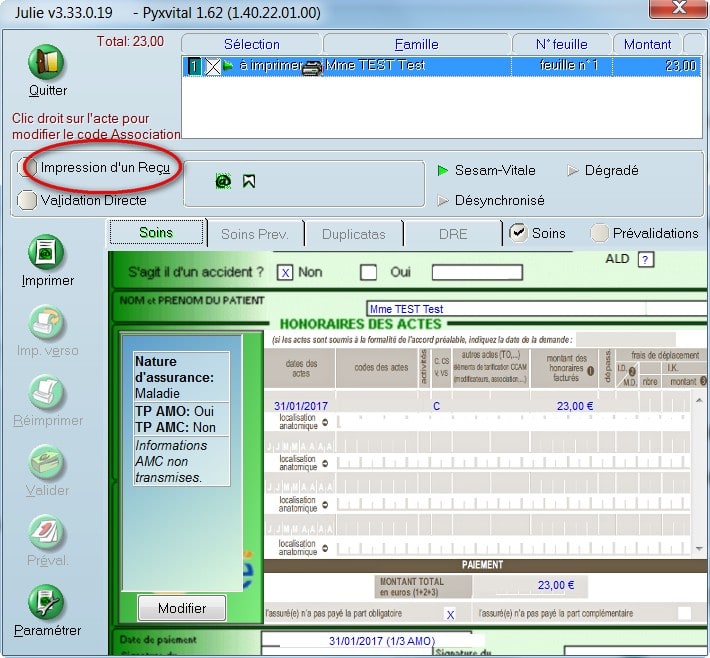
Task: Select the Impression d'un Reçu radio option
Action: tap(28, 168)
